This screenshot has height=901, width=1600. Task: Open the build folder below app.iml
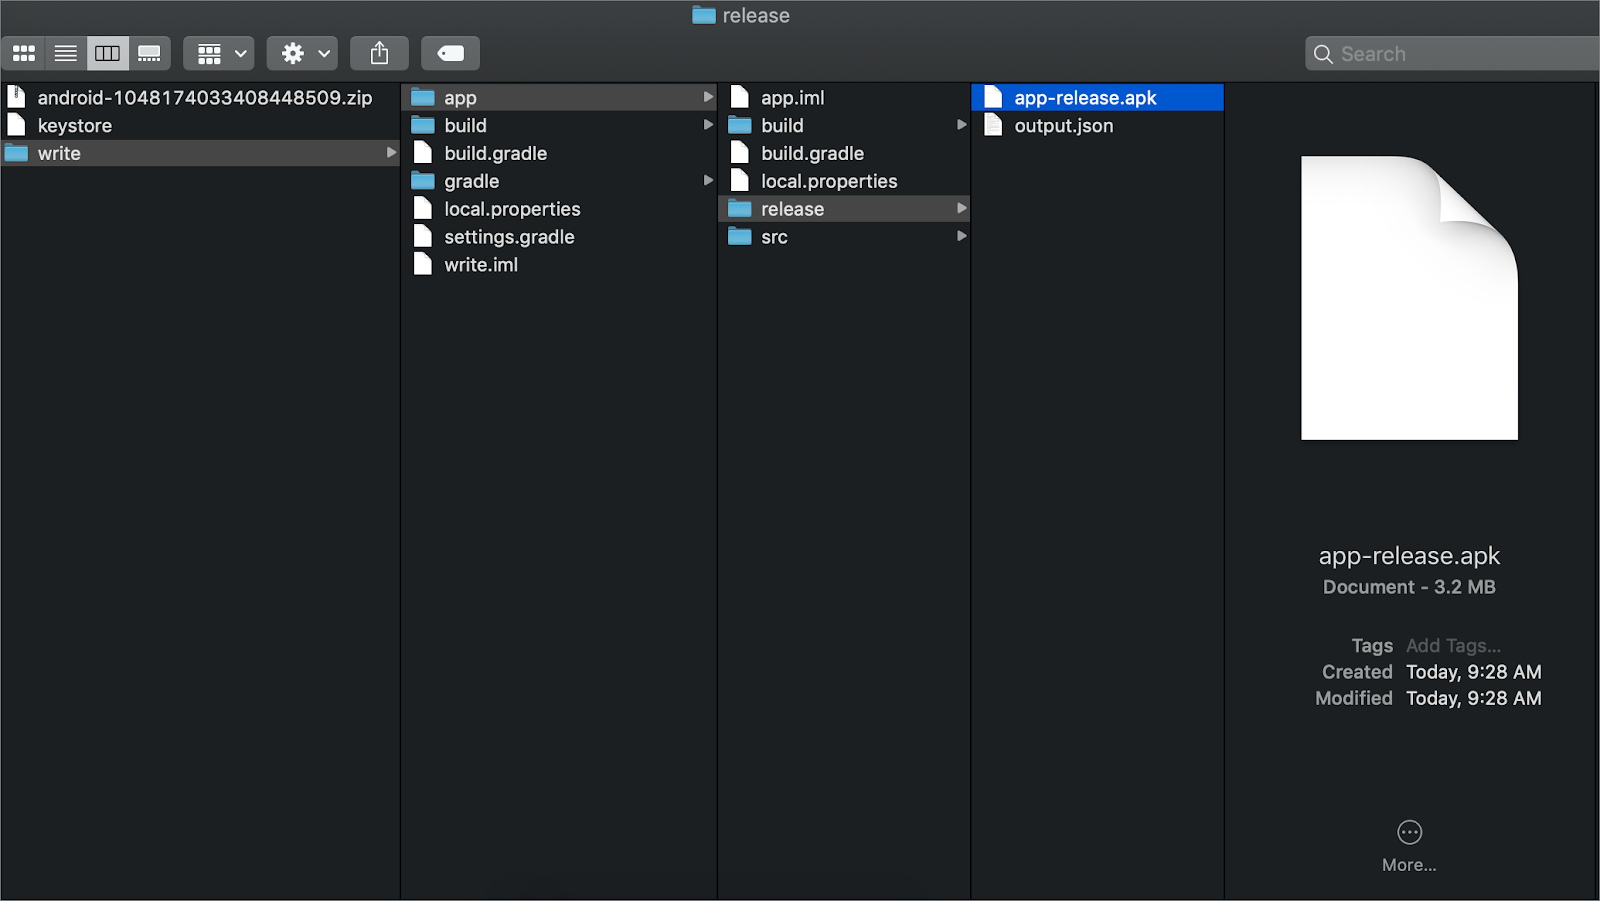pyautogui.click(x=845, y=125)
